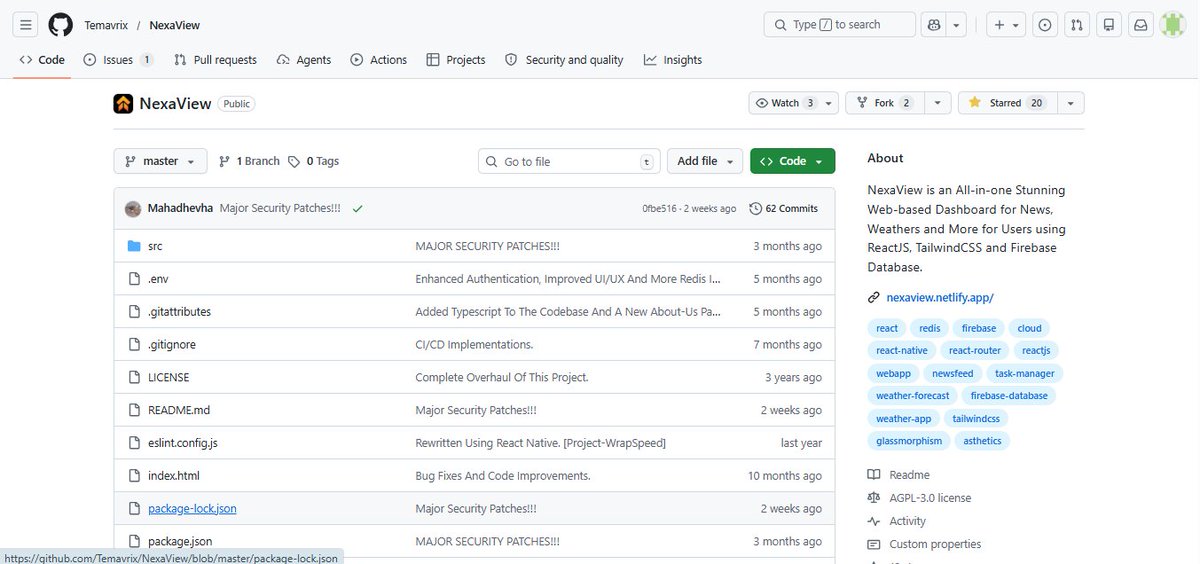Go to GitHub homepage via Octocat logo

point(60,25)
